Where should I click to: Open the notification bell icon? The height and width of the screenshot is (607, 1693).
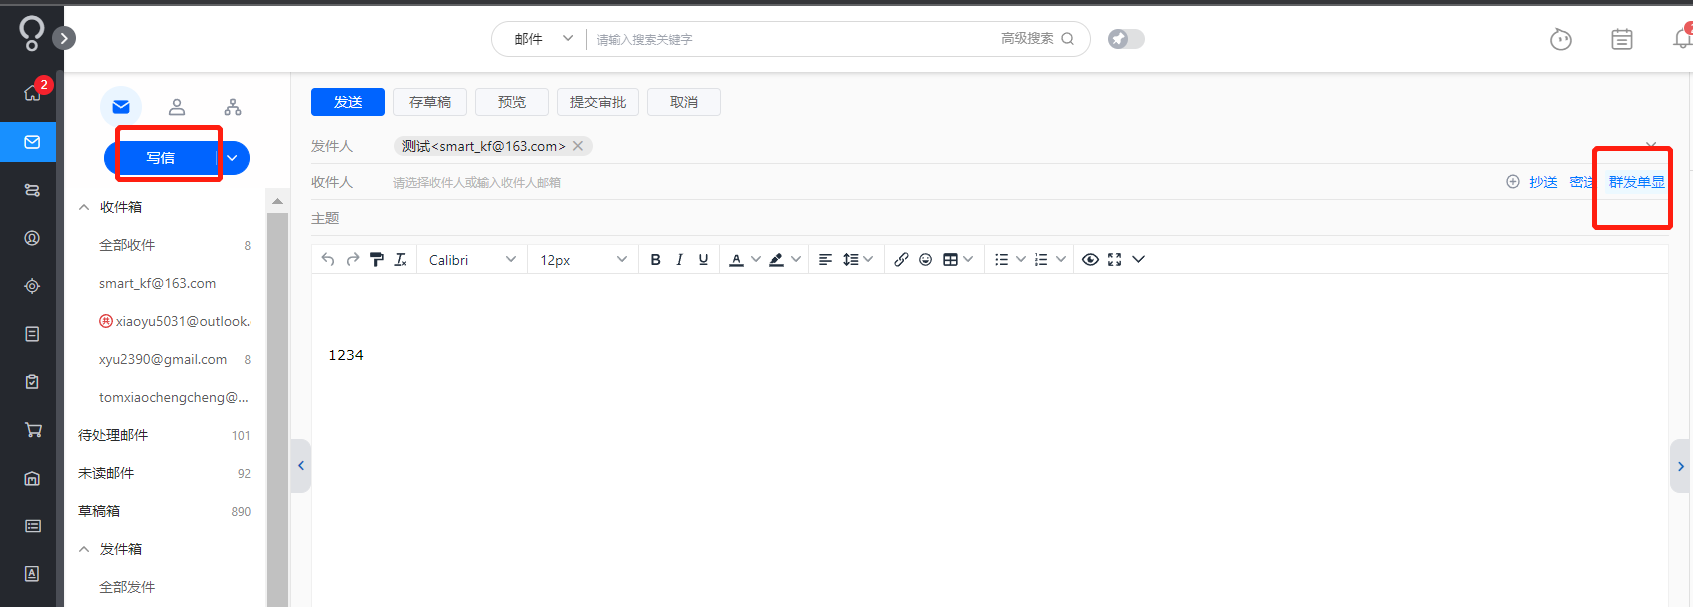(1682, 38)
